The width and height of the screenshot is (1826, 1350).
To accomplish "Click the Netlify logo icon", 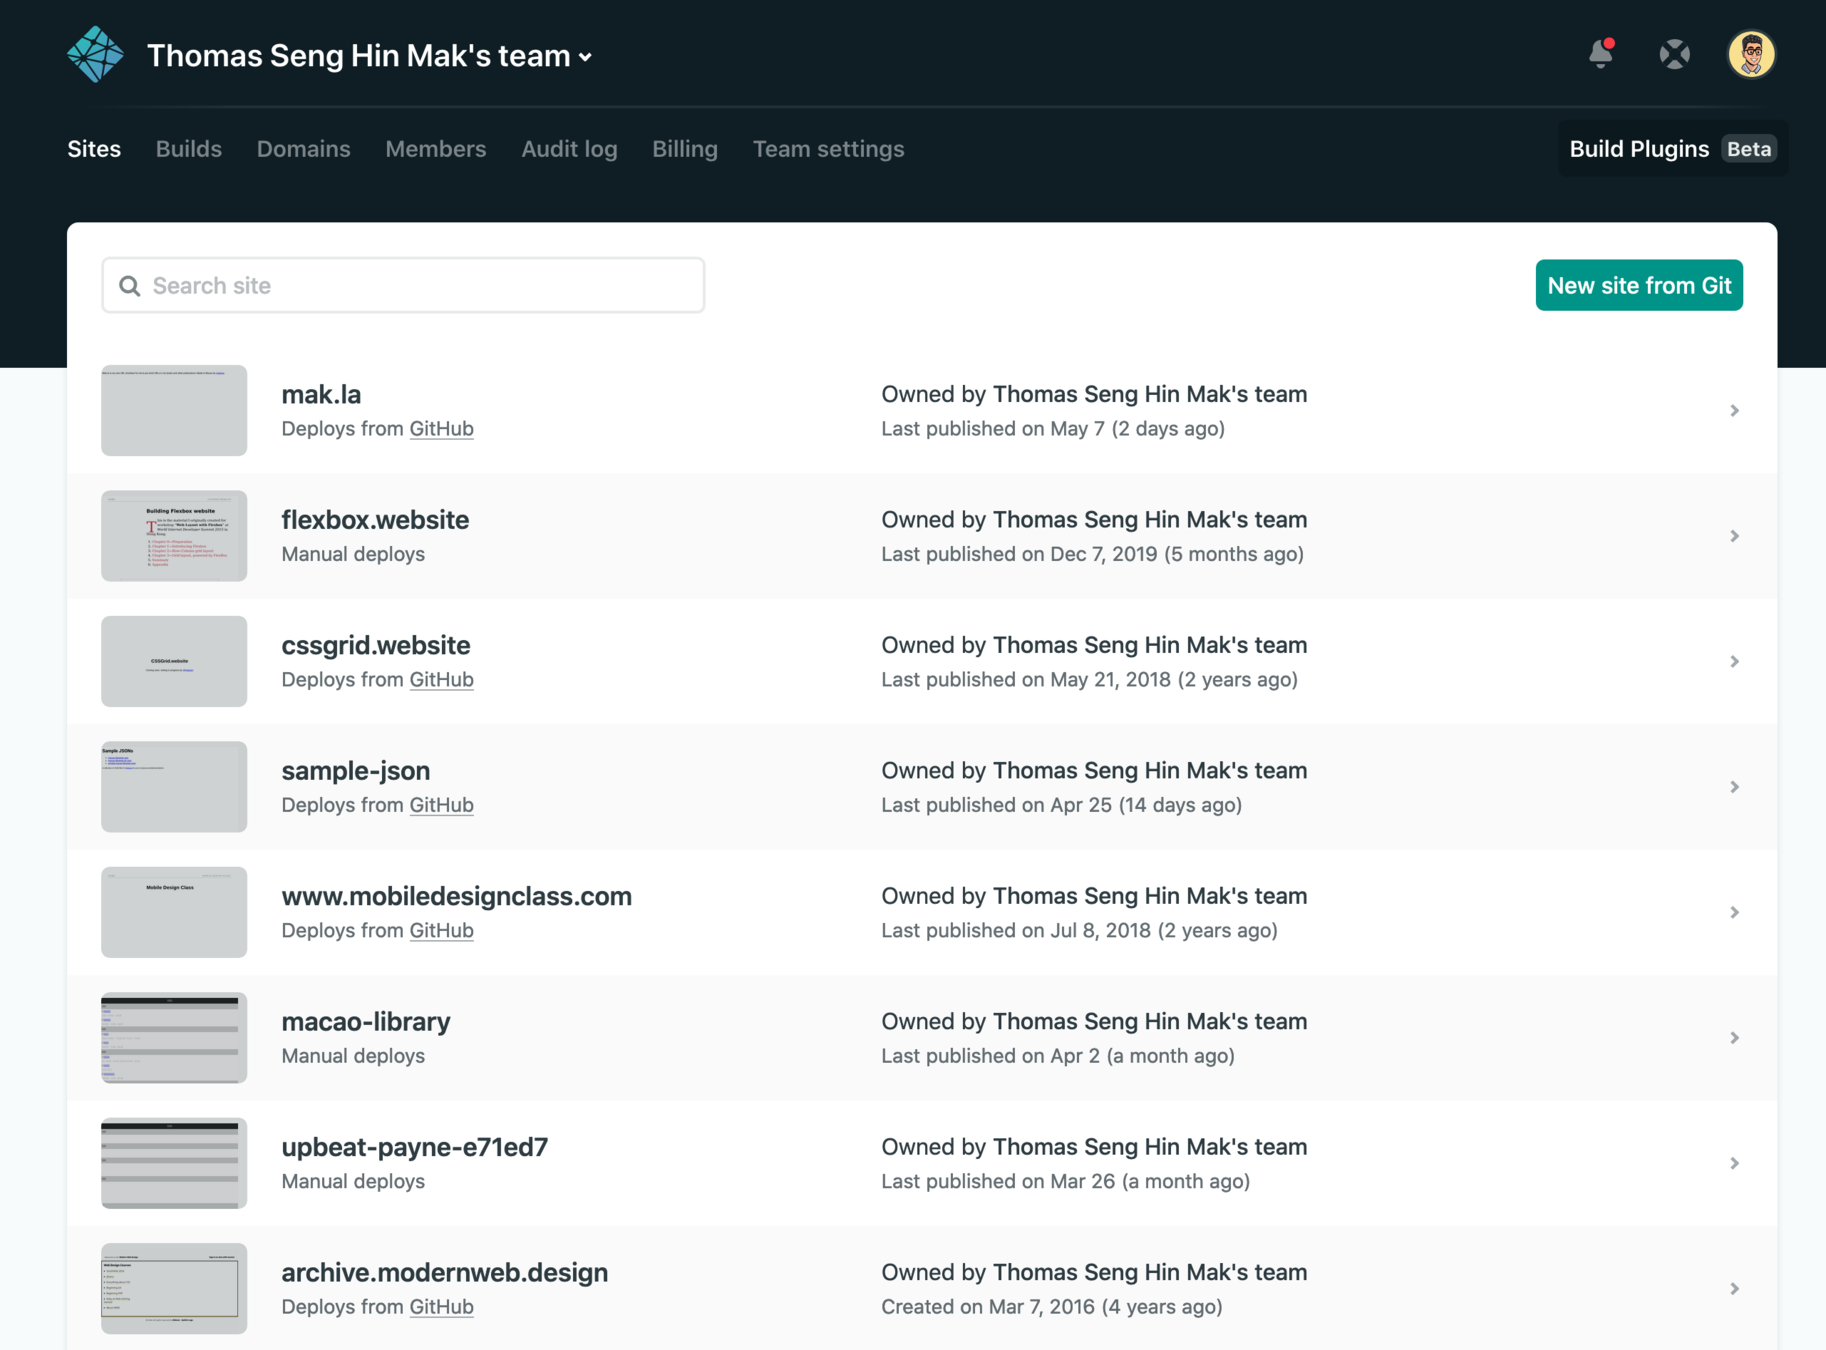I will pos(96,54).
